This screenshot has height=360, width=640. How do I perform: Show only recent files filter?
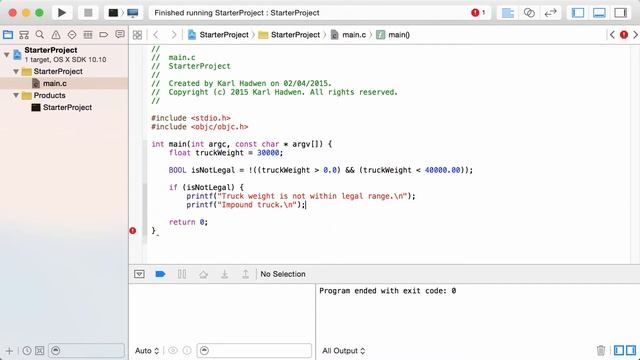[27, 351]
